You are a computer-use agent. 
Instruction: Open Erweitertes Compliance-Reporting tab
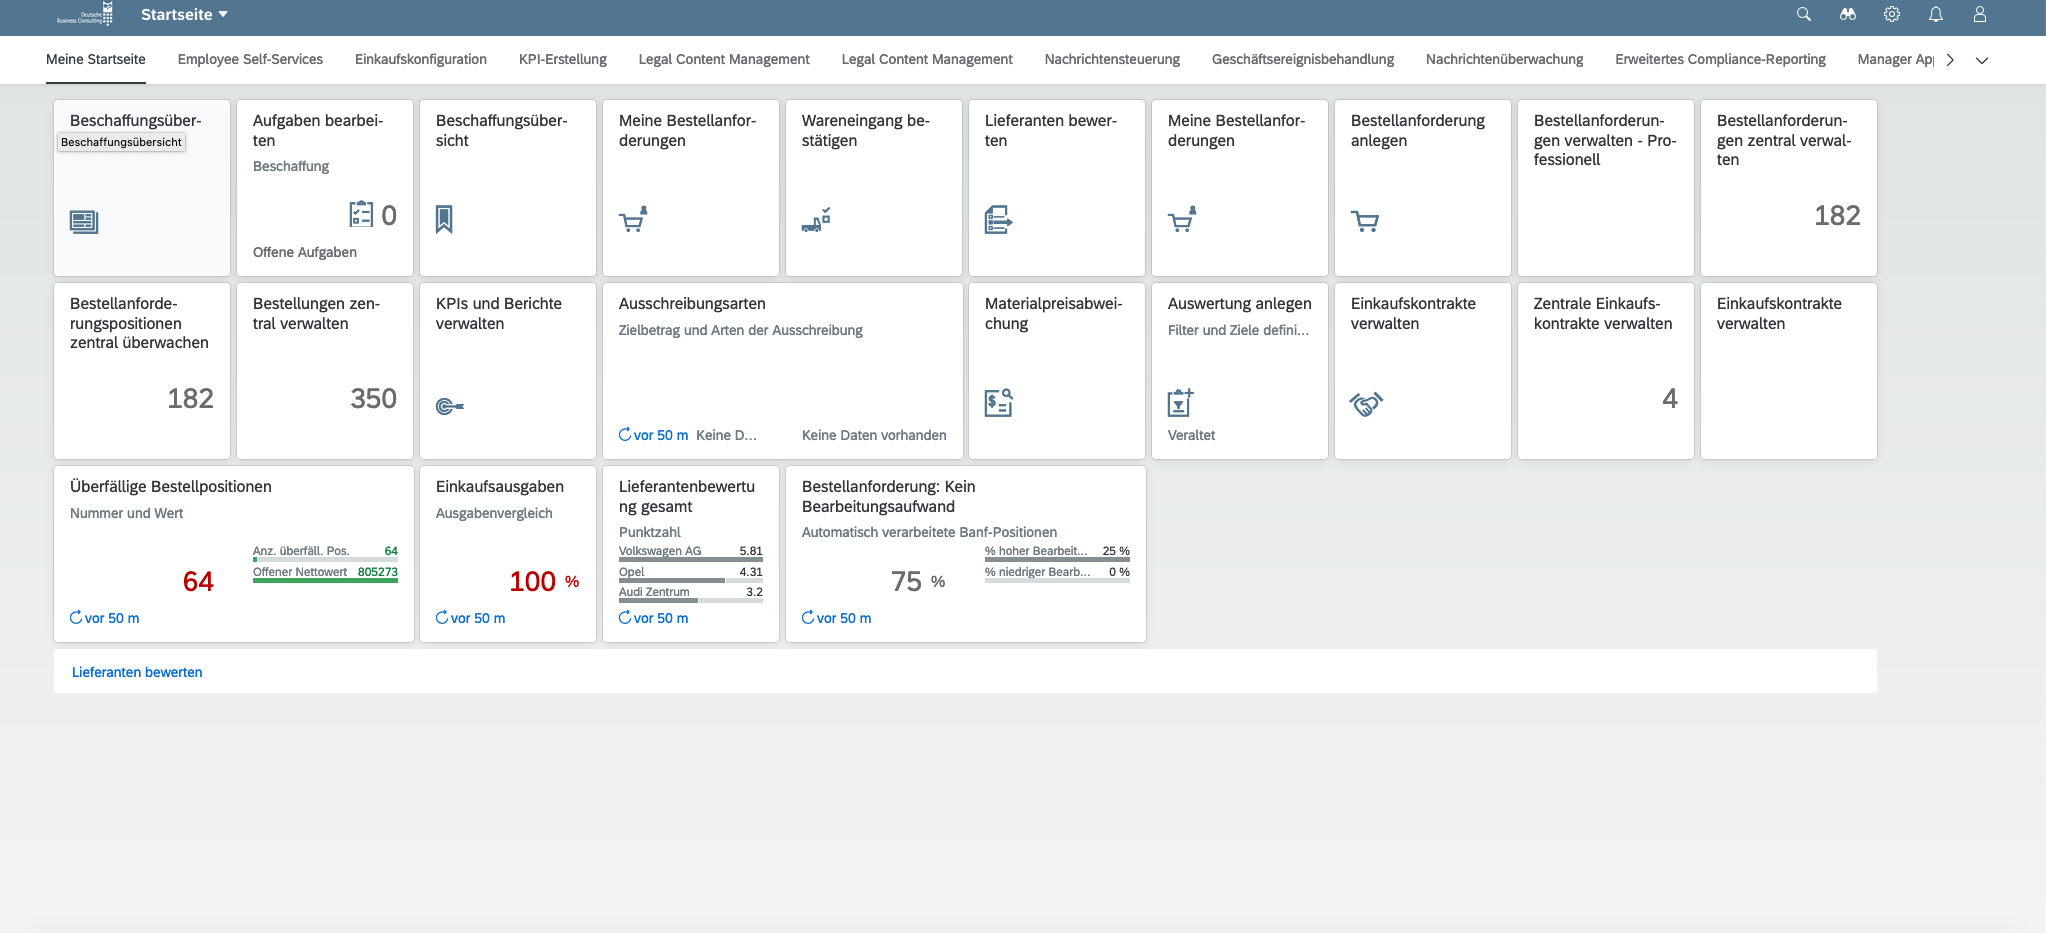(1720, 60)
